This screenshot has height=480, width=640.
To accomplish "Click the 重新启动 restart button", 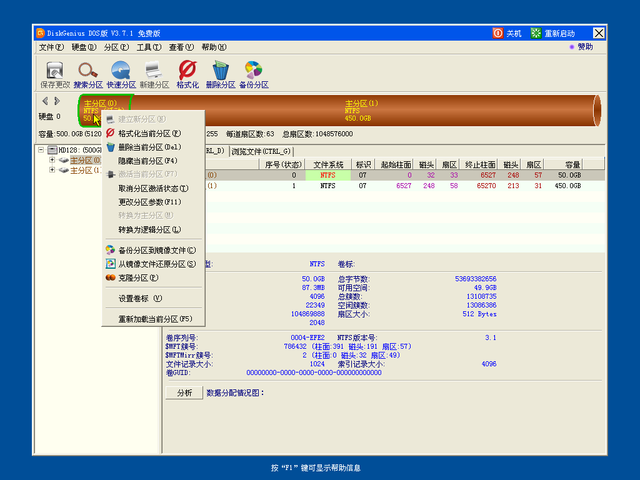I will 553,33.
